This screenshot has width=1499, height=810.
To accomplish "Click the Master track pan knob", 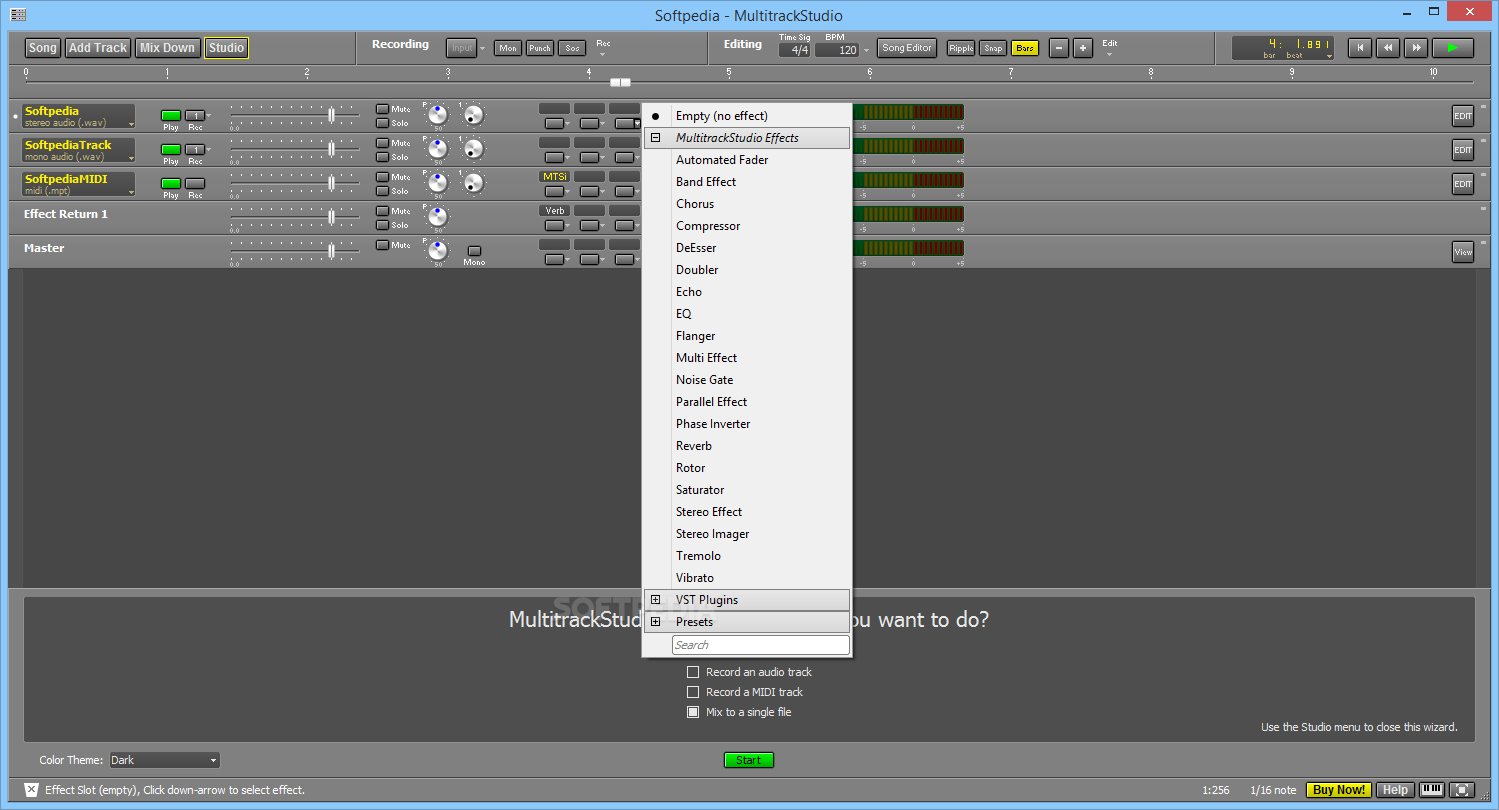I will pyautogui.click(x=438, y=251).
